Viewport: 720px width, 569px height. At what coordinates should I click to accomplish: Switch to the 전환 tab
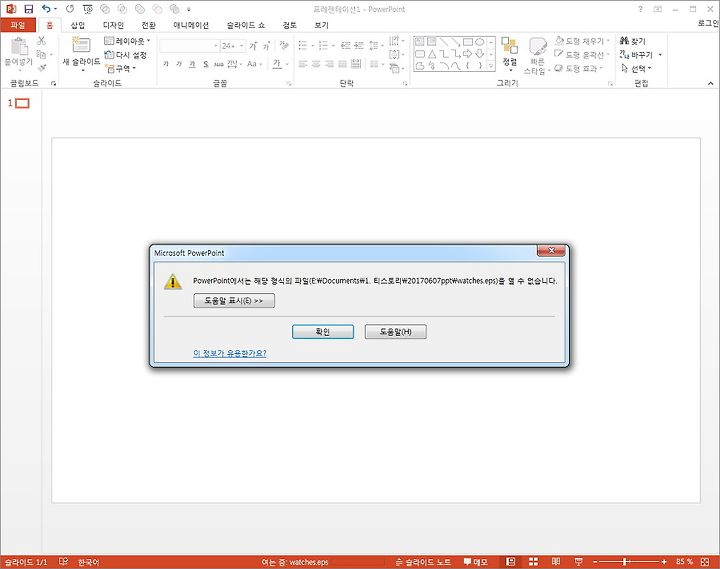[148, 25]
